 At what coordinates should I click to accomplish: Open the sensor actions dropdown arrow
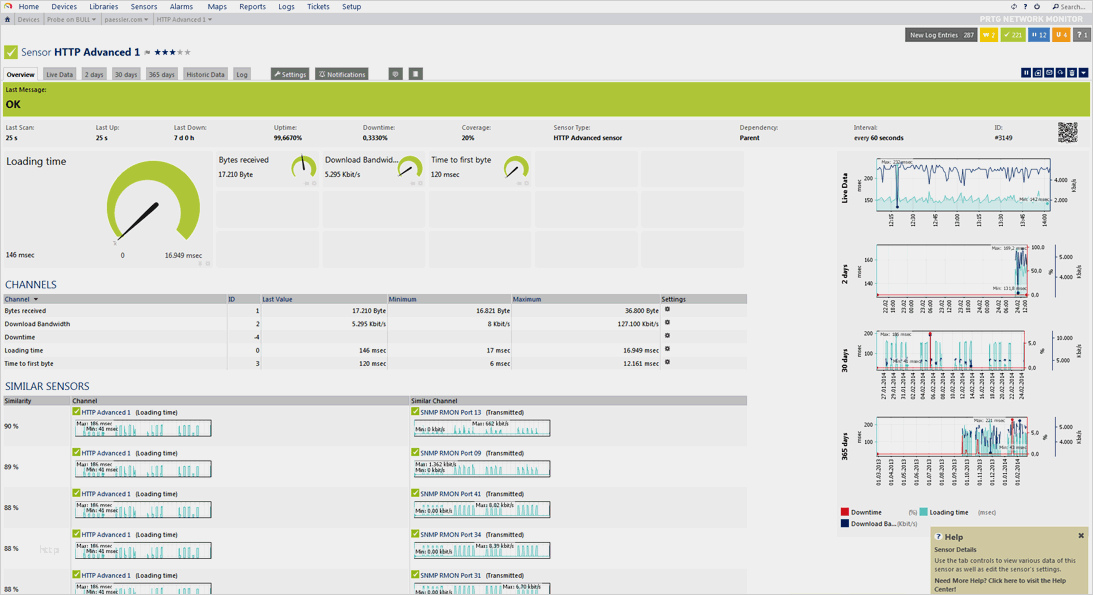1084,73
